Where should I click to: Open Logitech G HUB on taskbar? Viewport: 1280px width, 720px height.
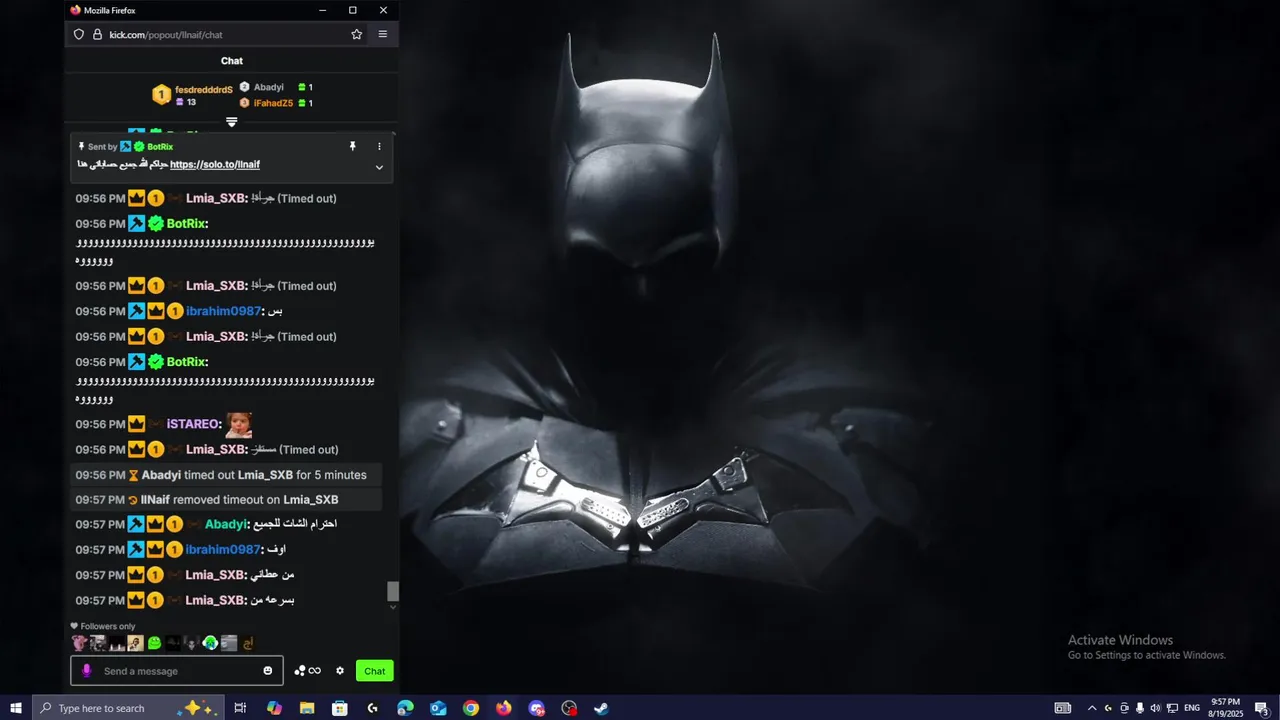pos(372,708)
